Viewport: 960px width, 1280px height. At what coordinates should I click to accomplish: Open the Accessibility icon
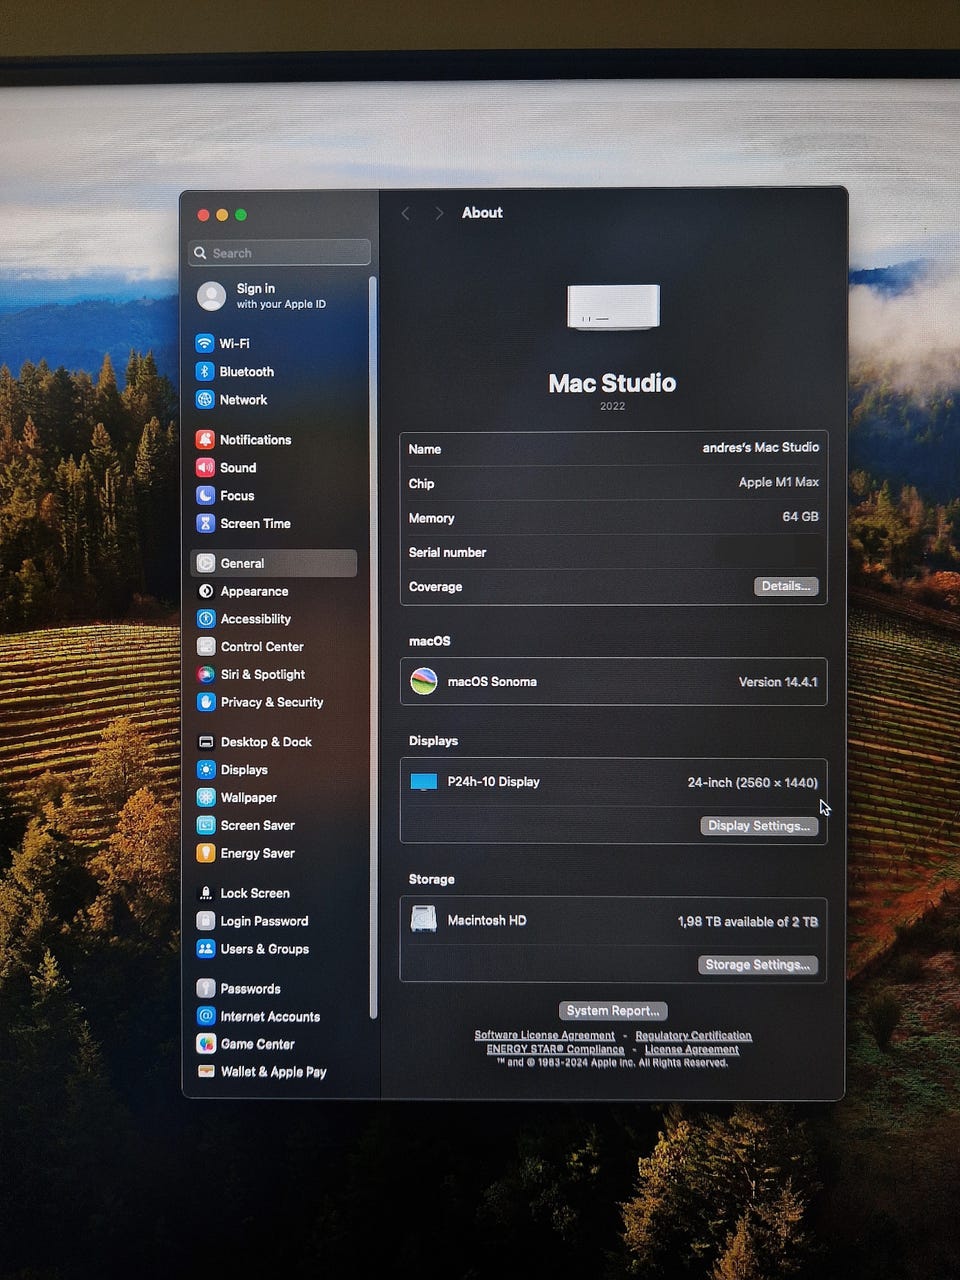206,619
